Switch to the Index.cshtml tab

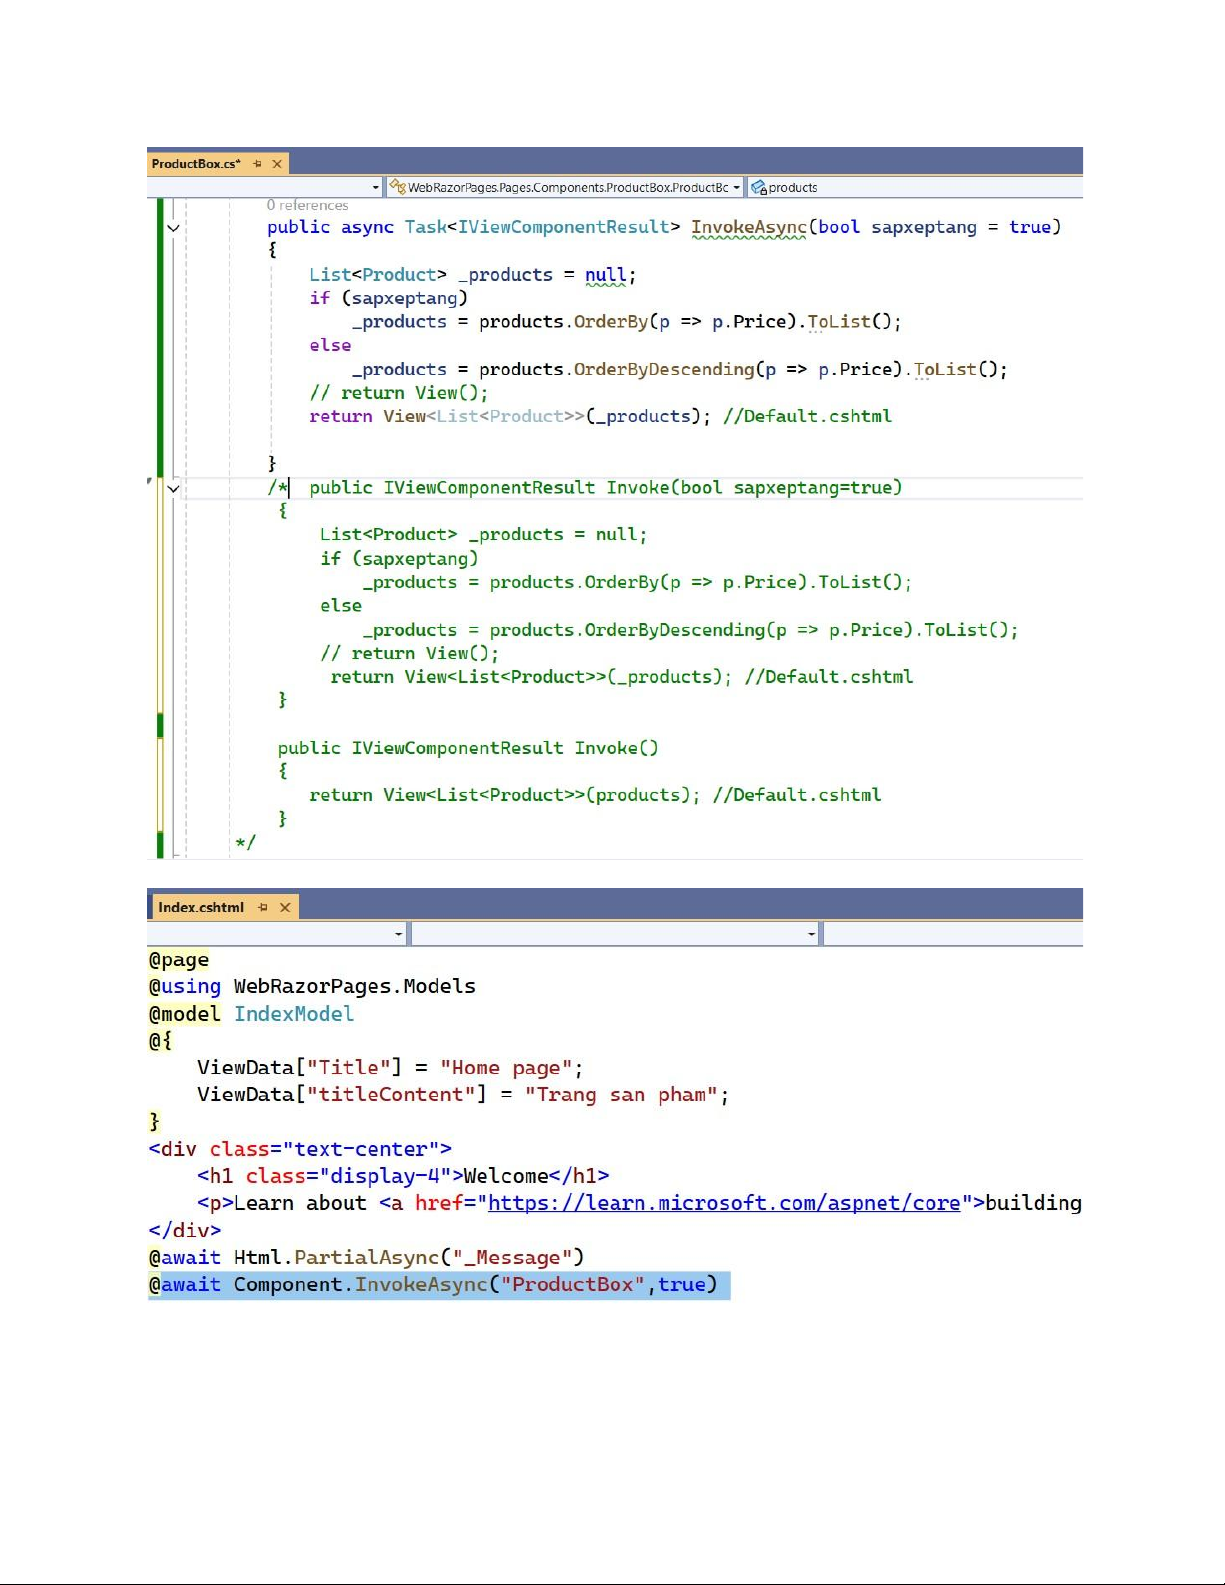pos(201,908)
